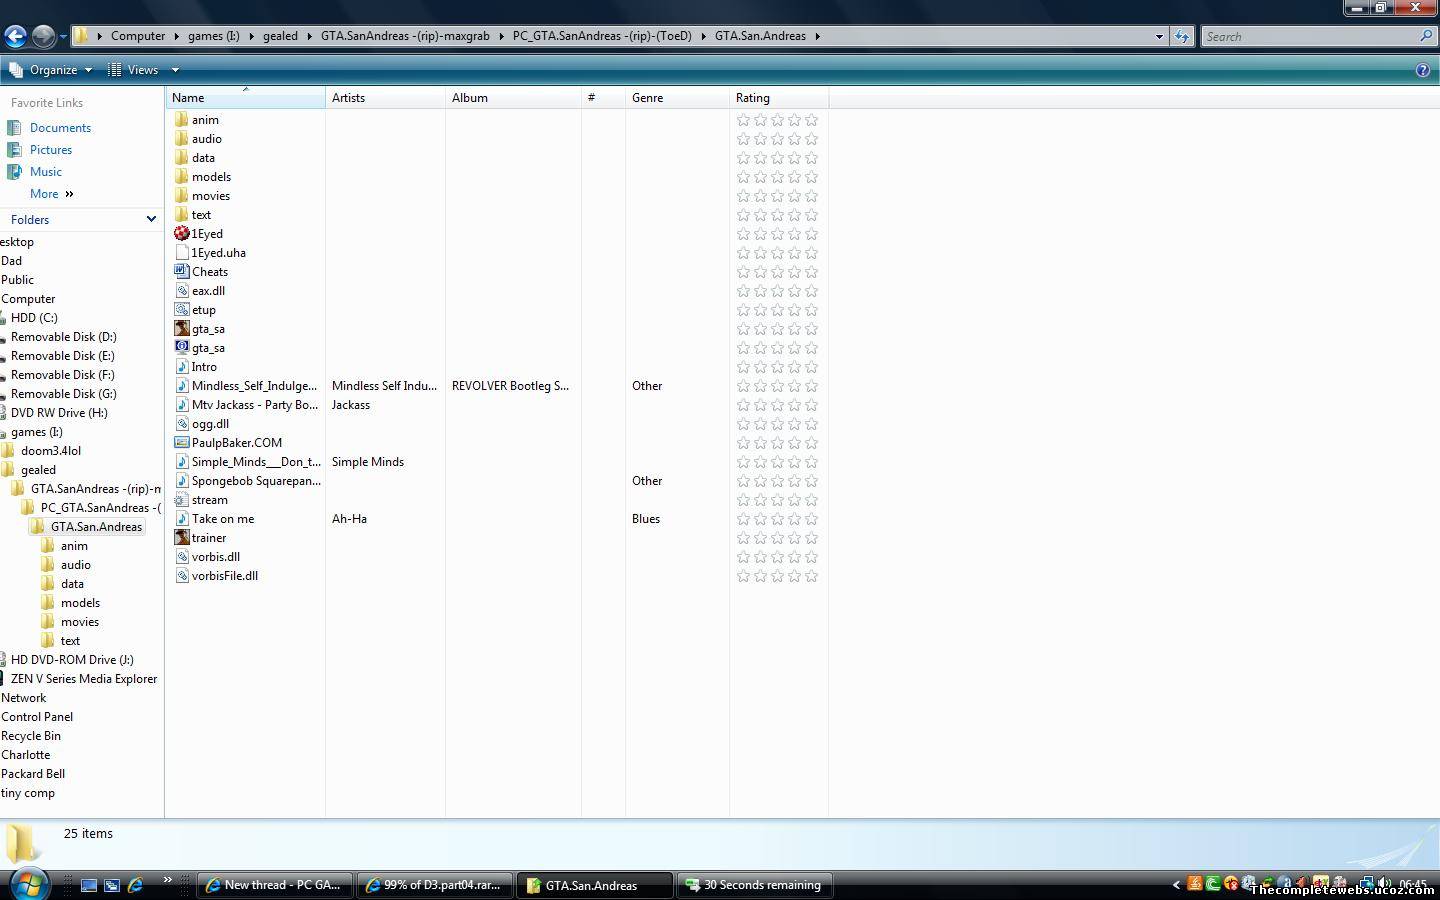The width and height of the screenshot is (1440, 900).
Task: Select Mtv Jackass - Party Bo... file
Action: click(255, 404)
